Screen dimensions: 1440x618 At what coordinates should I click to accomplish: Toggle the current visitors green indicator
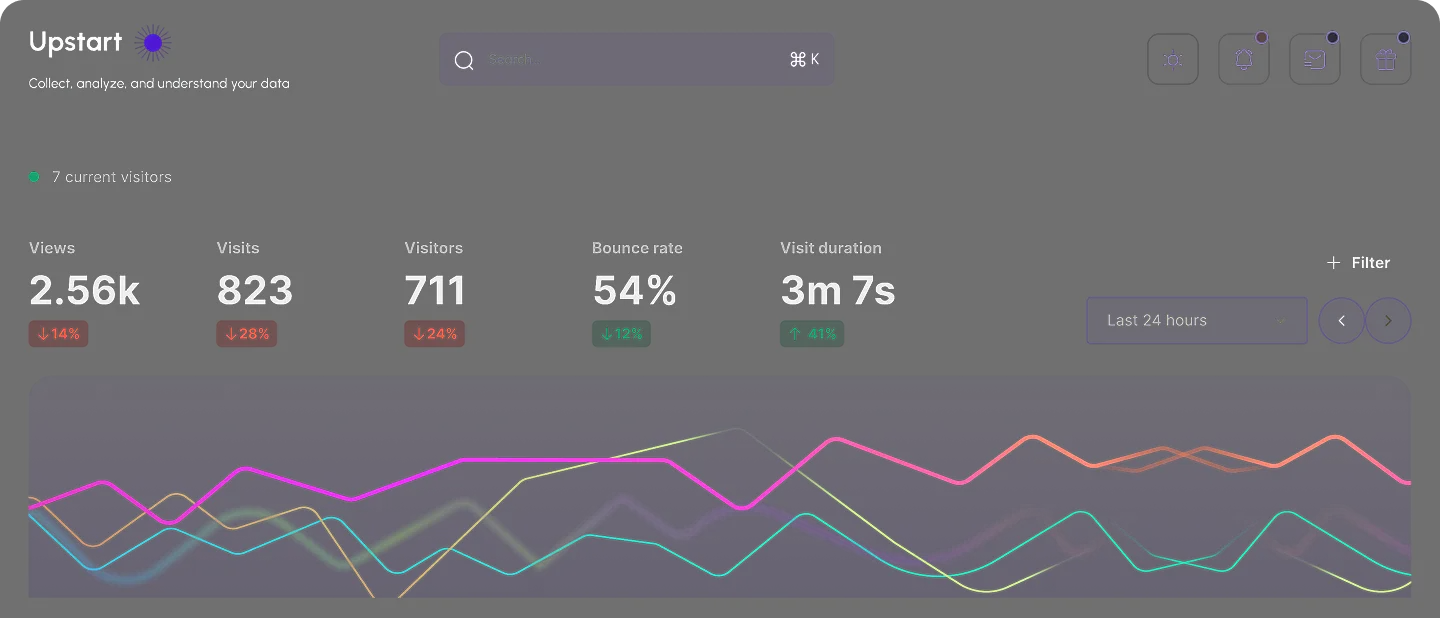(x=33, y=176)
